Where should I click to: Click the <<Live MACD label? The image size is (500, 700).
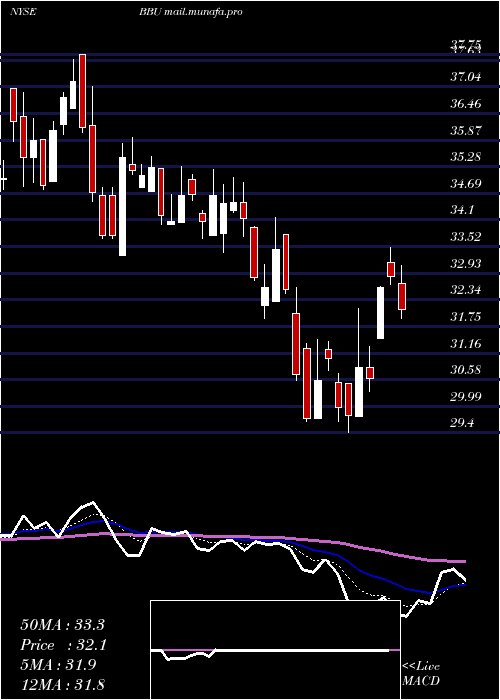(x=421, y=673)
